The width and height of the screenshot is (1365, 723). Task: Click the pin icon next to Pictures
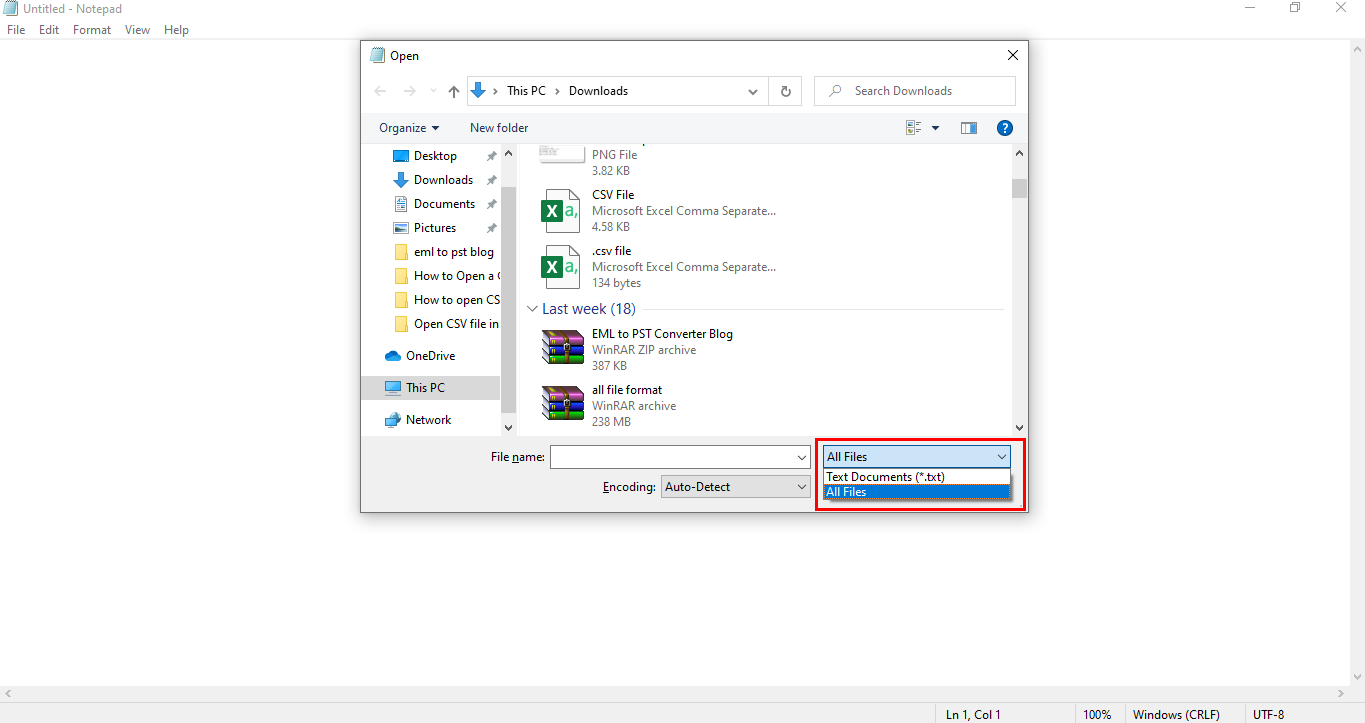pos(491,228)
